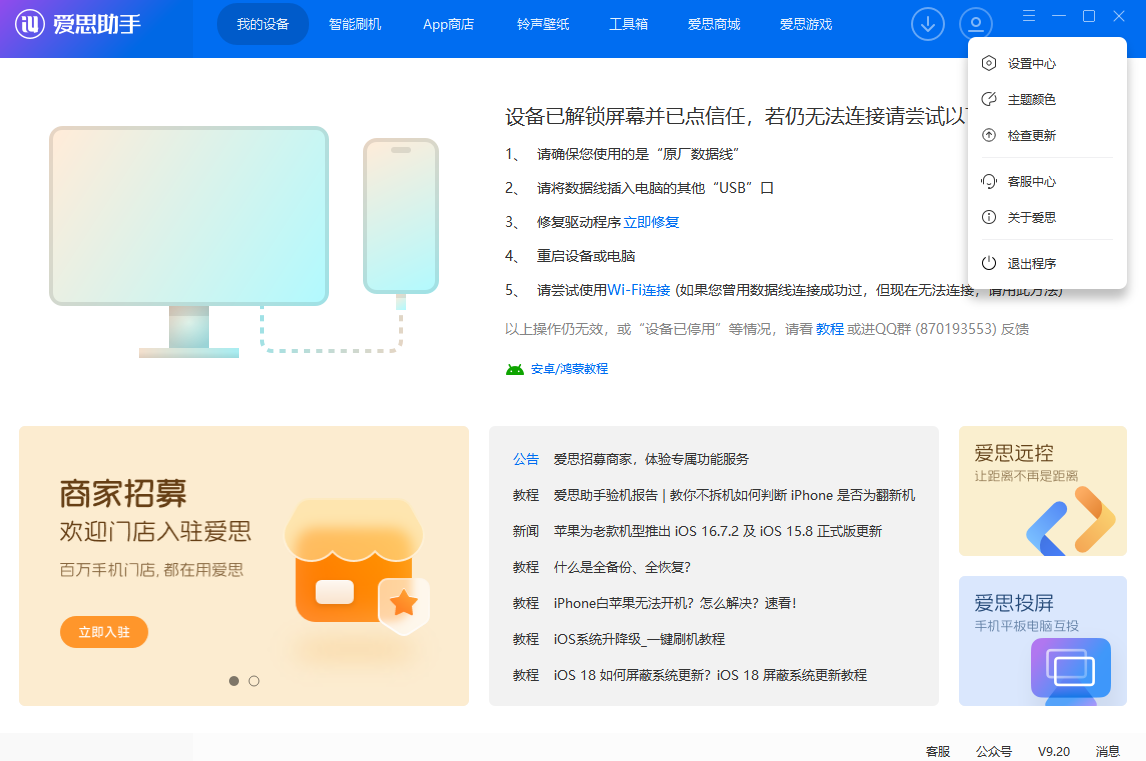Open tutorial iOS 18 如何屏蔽系统更新

click(710, 675)
